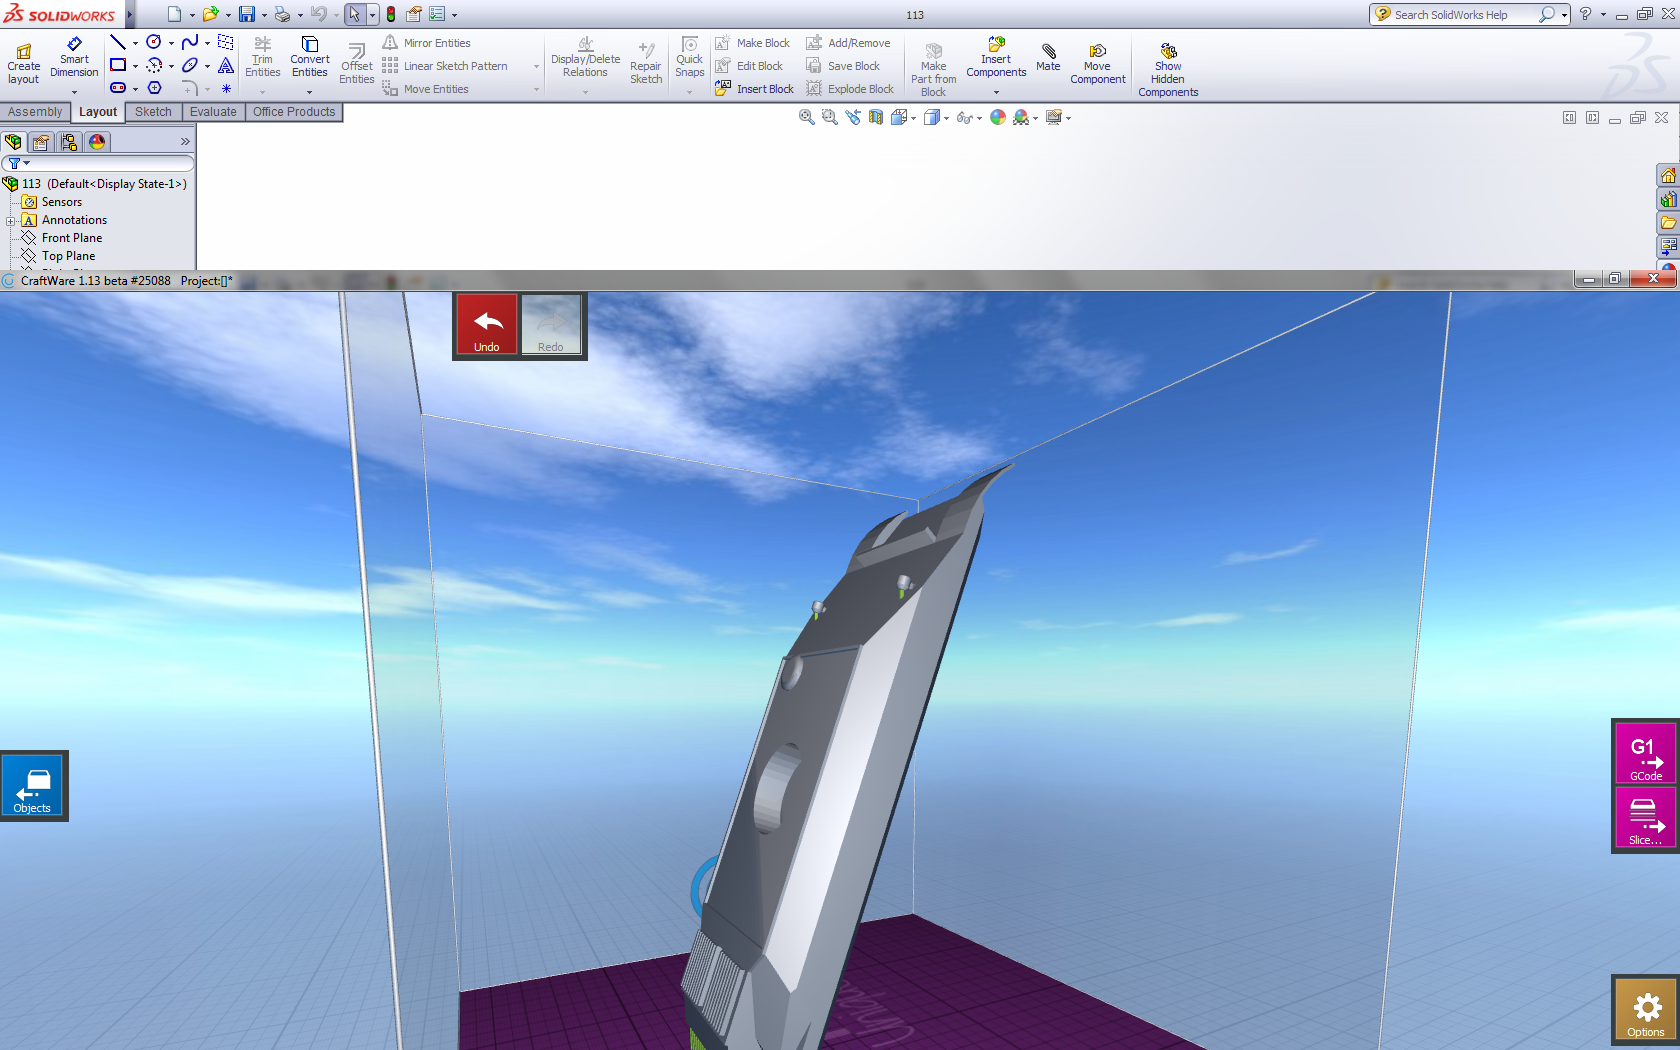The height and width of the screenshot is (1050, 1680).
Task: Click the Print icon in the toolbar
Action: click(x=282, y=14)
